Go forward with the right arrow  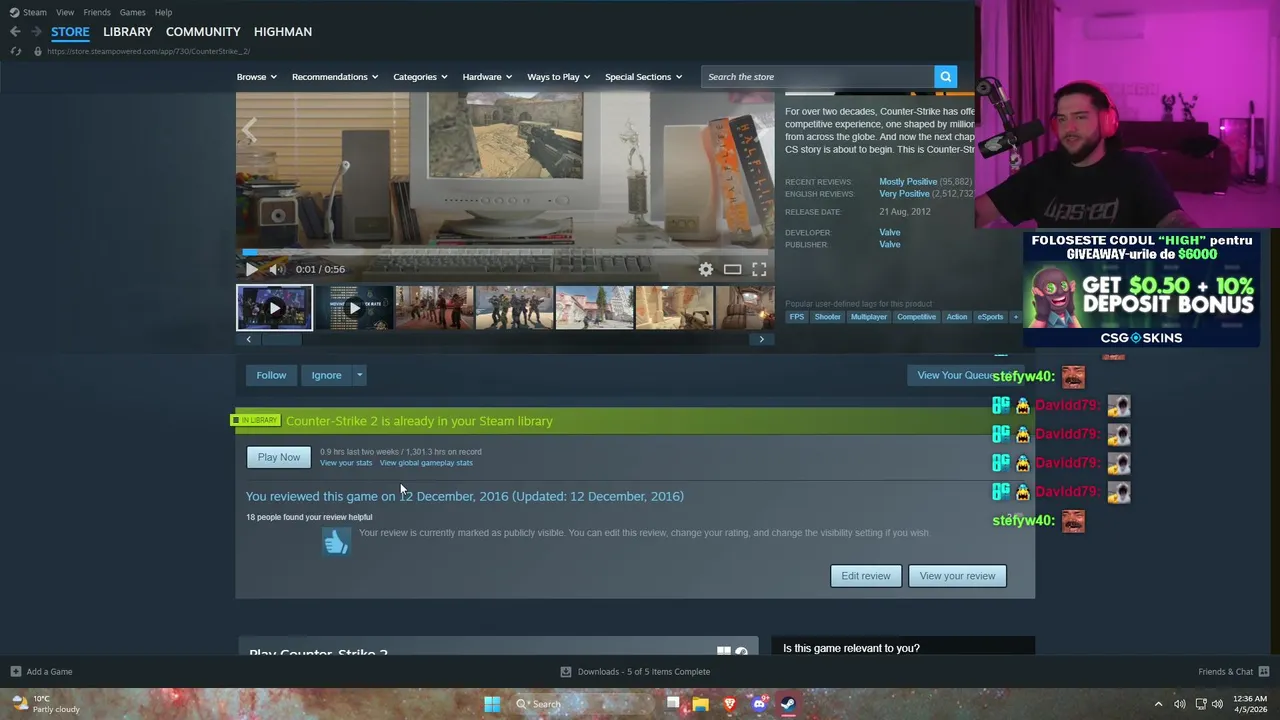(36, 31)
